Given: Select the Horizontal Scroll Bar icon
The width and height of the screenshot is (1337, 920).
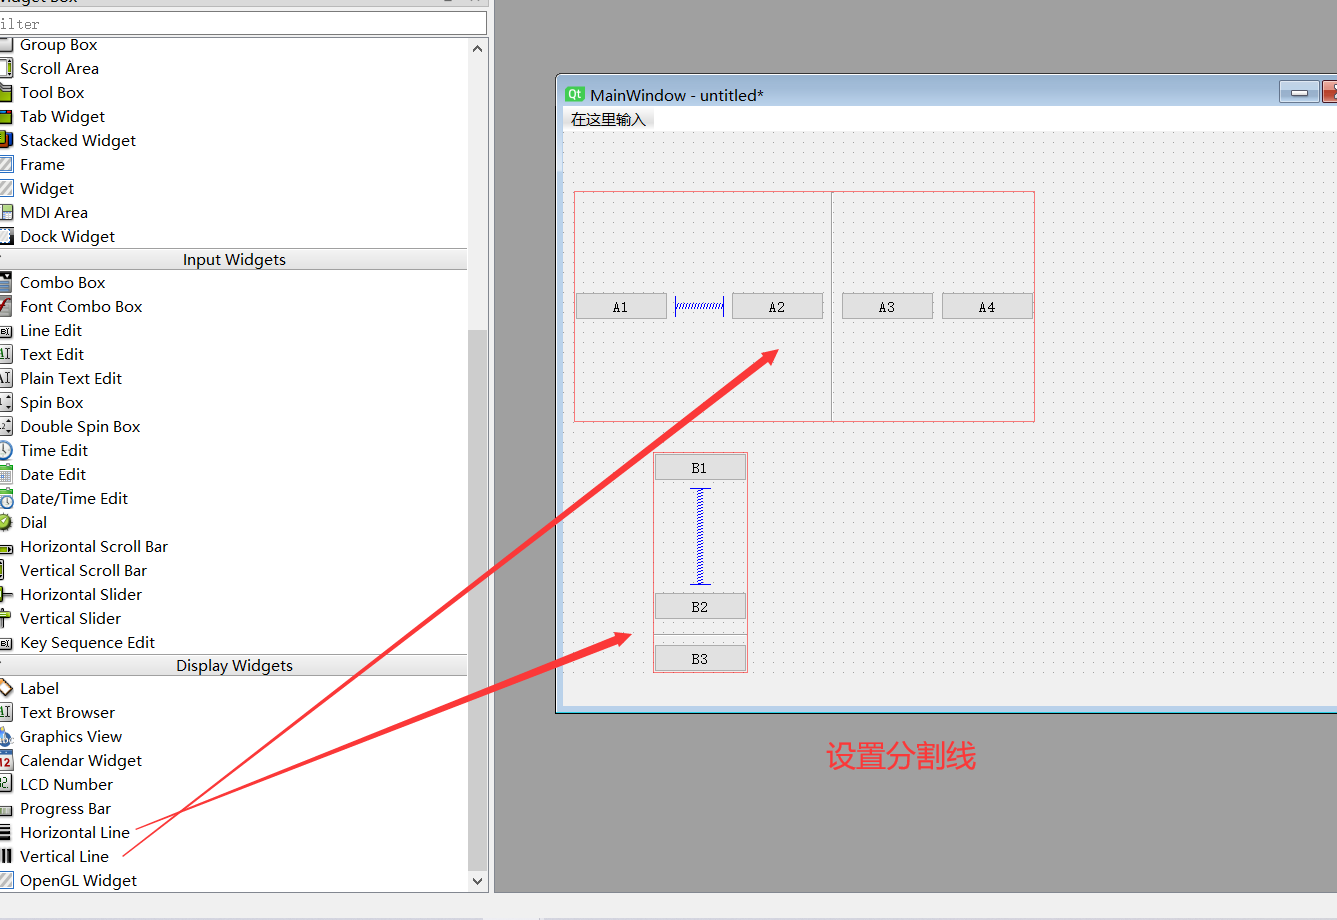Looking at the screenshot, I should click(6, 546).
